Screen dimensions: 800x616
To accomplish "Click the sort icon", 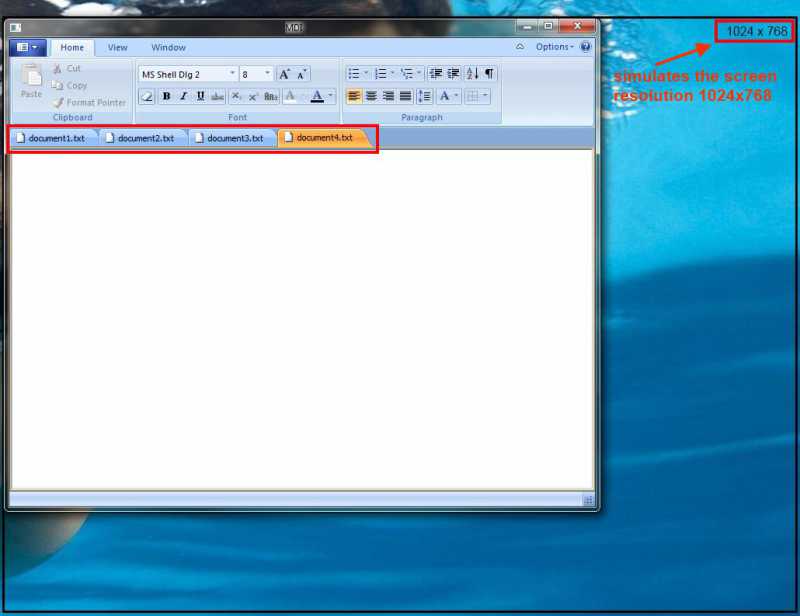I will click(472, 74).
